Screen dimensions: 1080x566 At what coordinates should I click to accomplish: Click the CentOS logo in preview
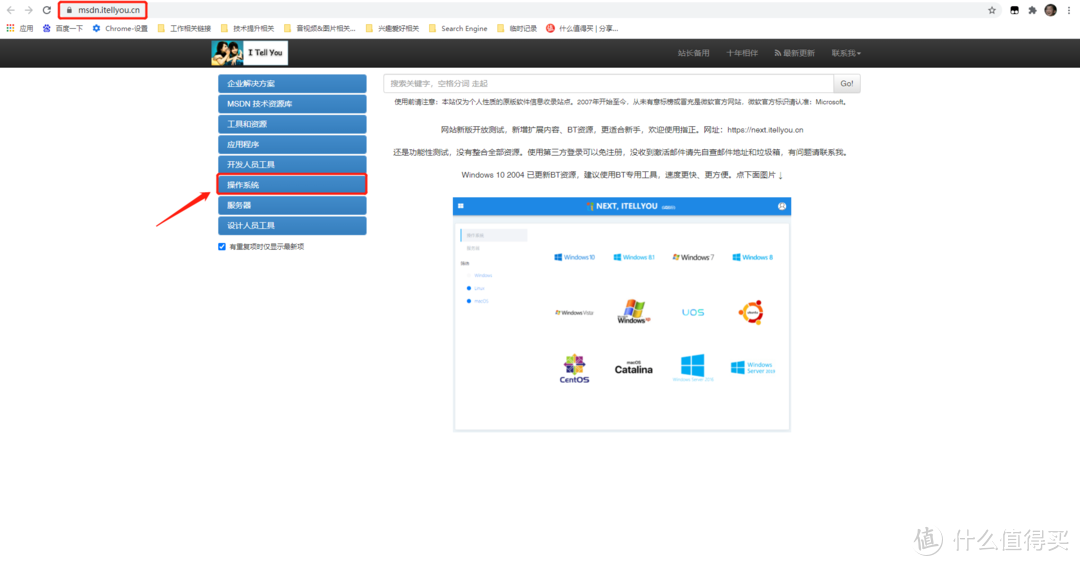click(x=574, y=369)
